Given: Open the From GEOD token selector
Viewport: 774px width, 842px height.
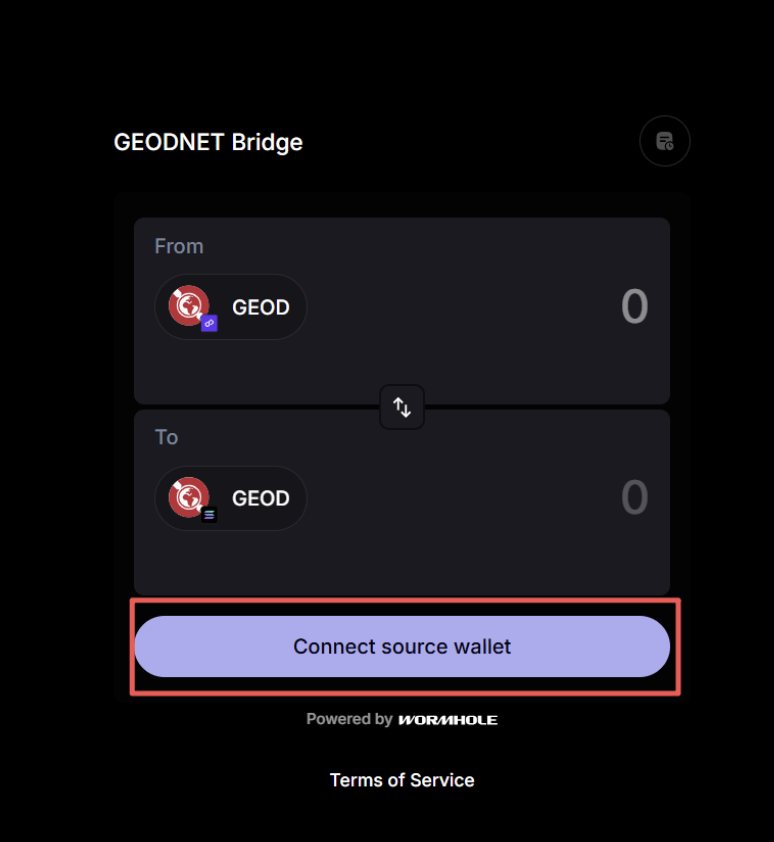Looking at the screenshot, I should (x=231, y=307).
